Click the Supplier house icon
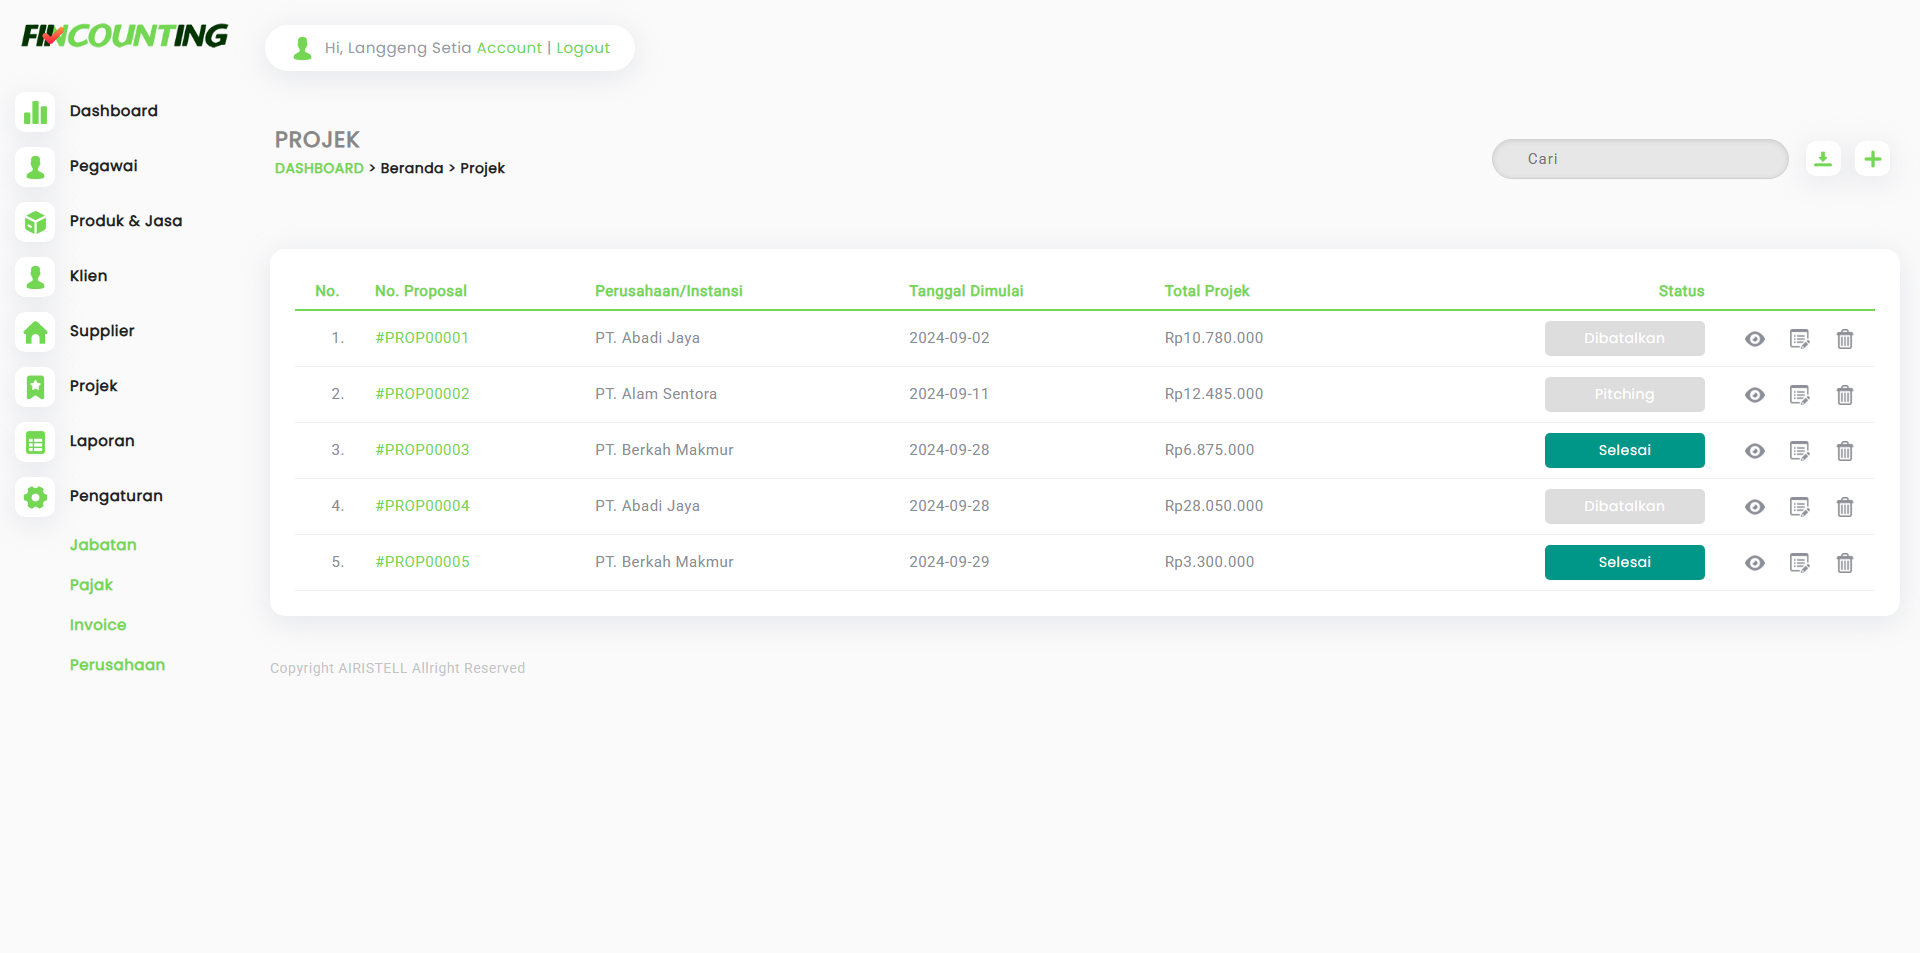1920x953 pixels. click(x=36, y=332)
